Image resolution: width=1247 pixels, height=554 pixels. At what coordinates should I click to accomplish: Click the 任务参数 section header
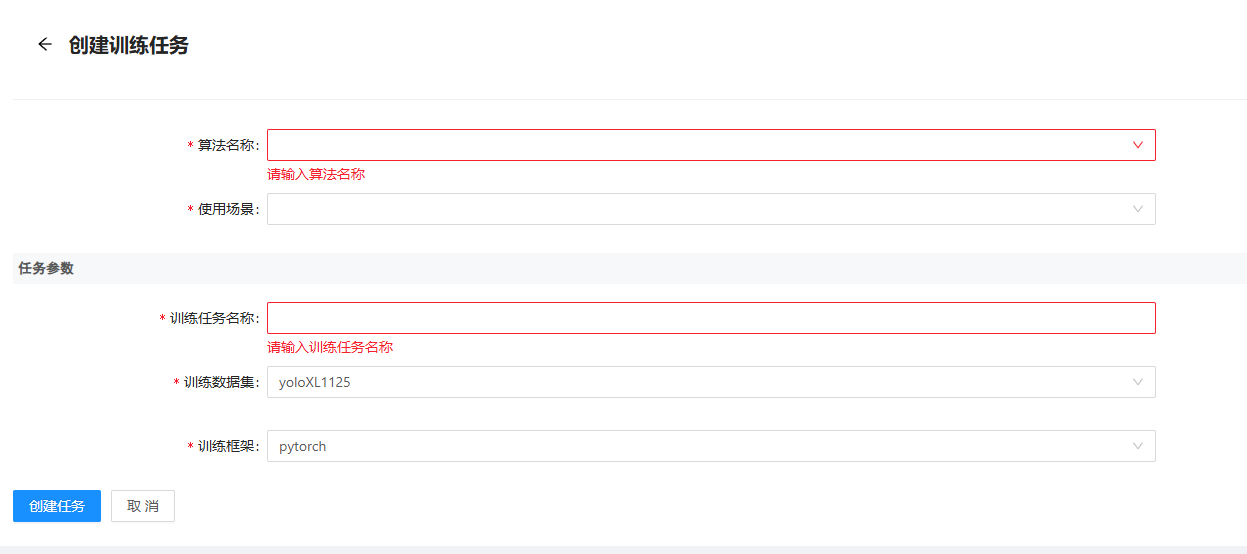(x=46, y=268)
